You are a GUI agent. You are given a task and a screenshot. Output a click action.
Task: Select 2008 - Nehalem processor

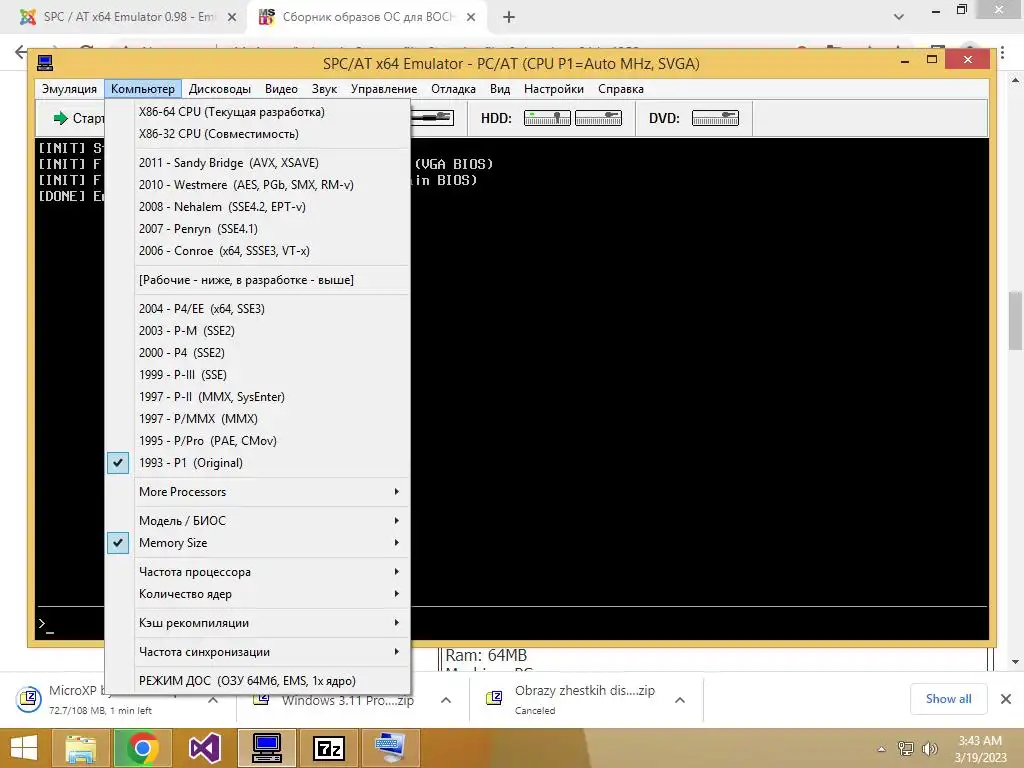(x=257, y=206)
